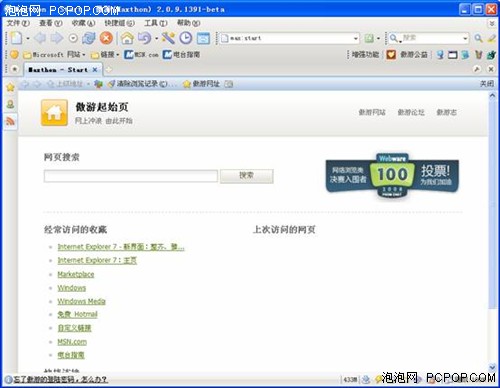Click the Refresh toolbar icon

pyautogui.click(x=89, y=38)
